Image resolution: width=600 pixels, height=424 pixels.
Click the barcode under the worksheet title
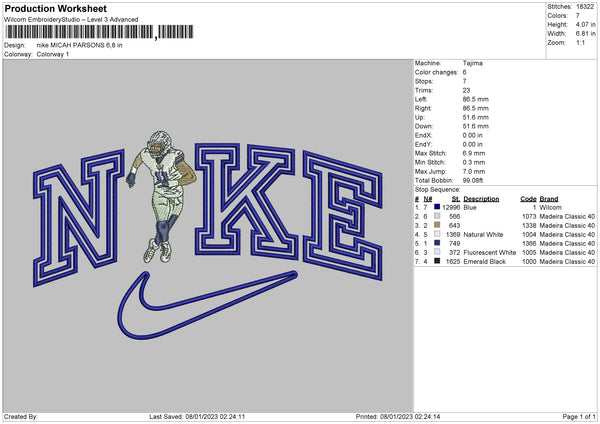coord(99,32)
